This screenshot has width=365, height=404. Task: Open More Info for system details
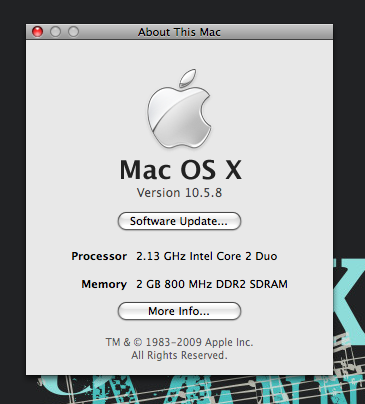tap(179, 311)
